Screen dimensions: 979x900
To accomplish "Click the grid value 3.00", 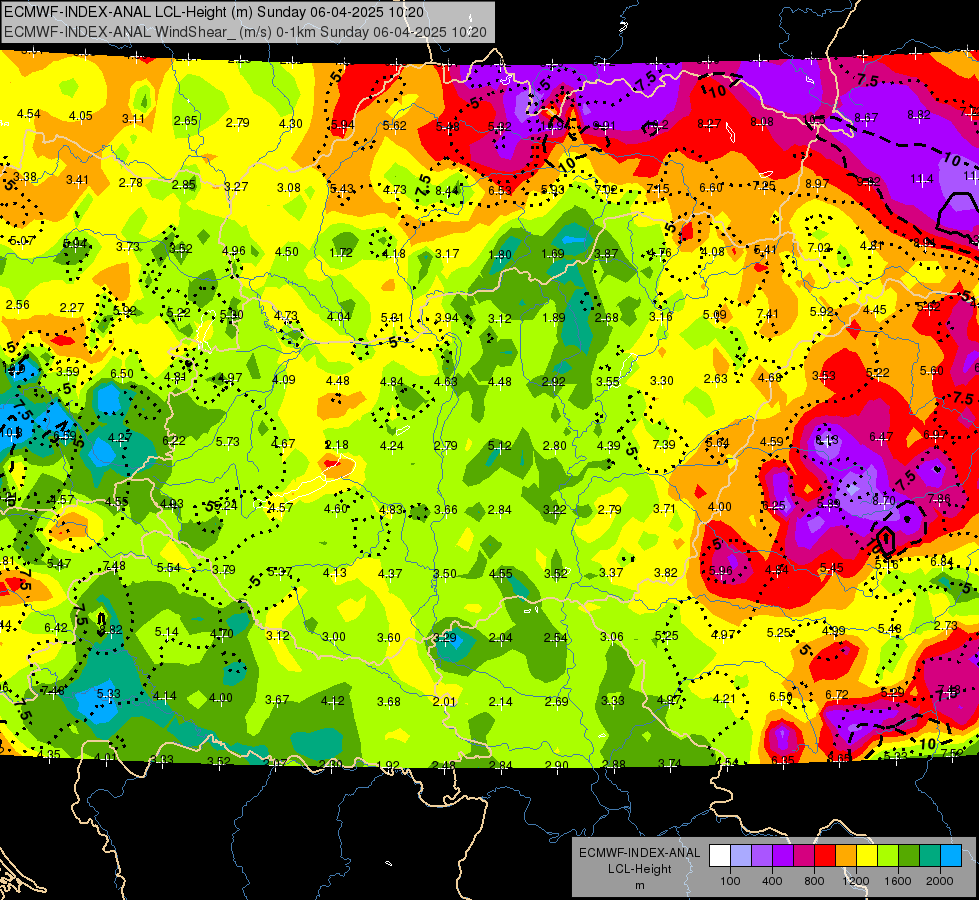I will pos(333,636).
